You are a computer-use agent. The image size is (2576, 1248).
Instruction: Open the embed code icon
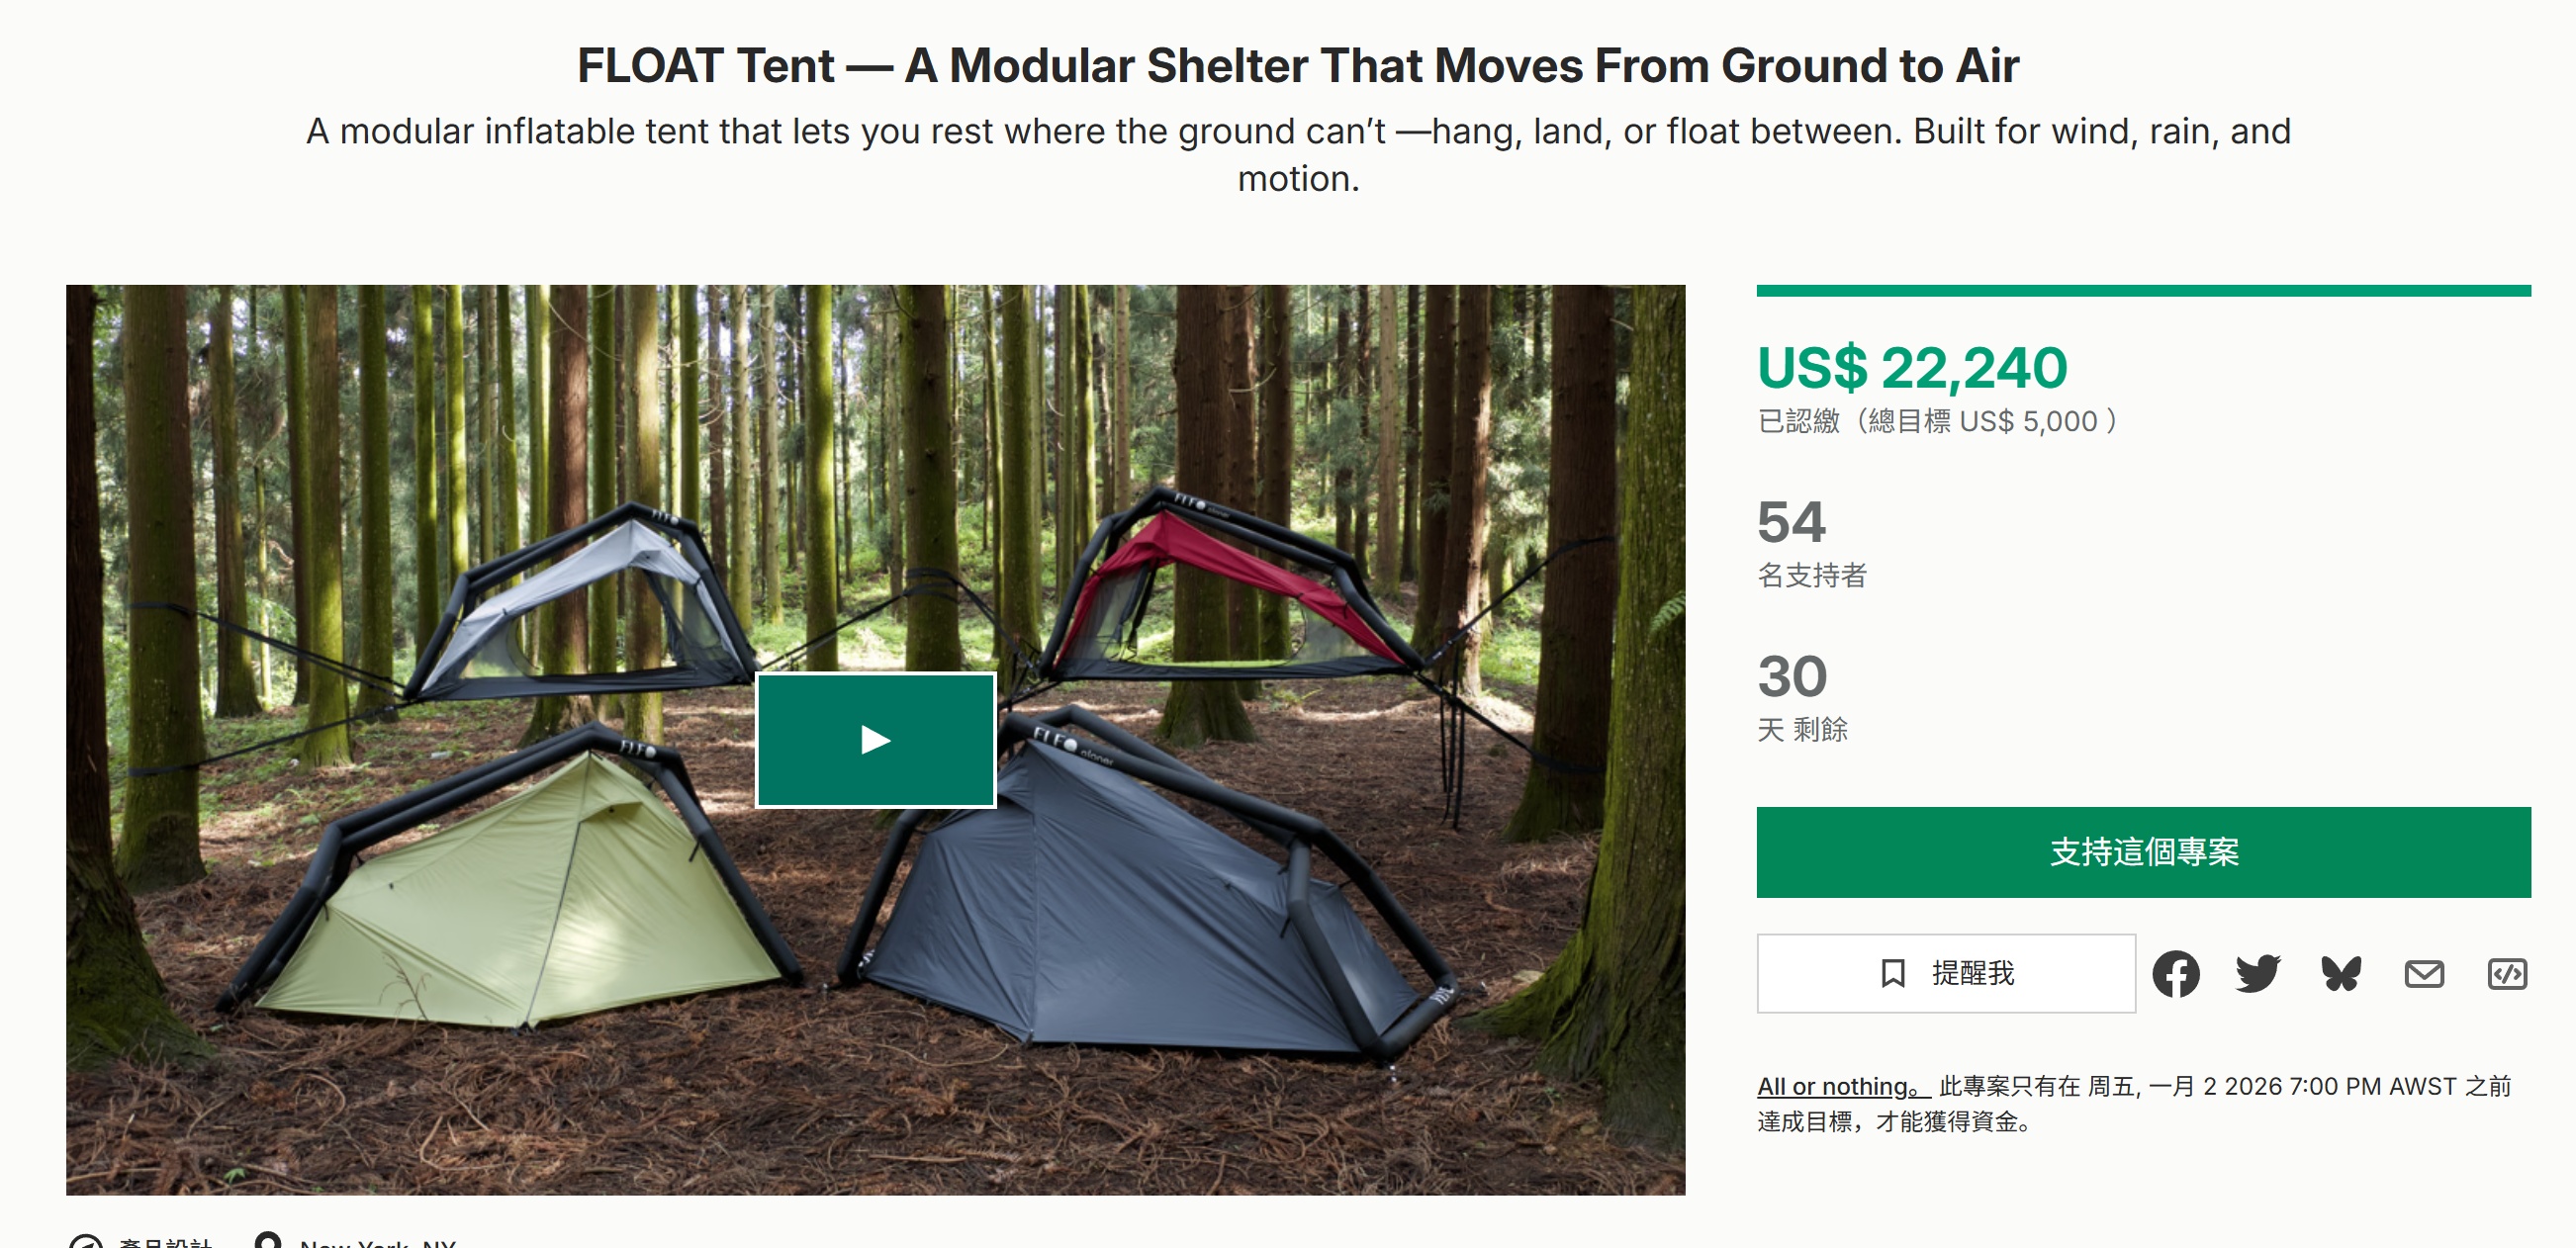(x=2507, y=973)
